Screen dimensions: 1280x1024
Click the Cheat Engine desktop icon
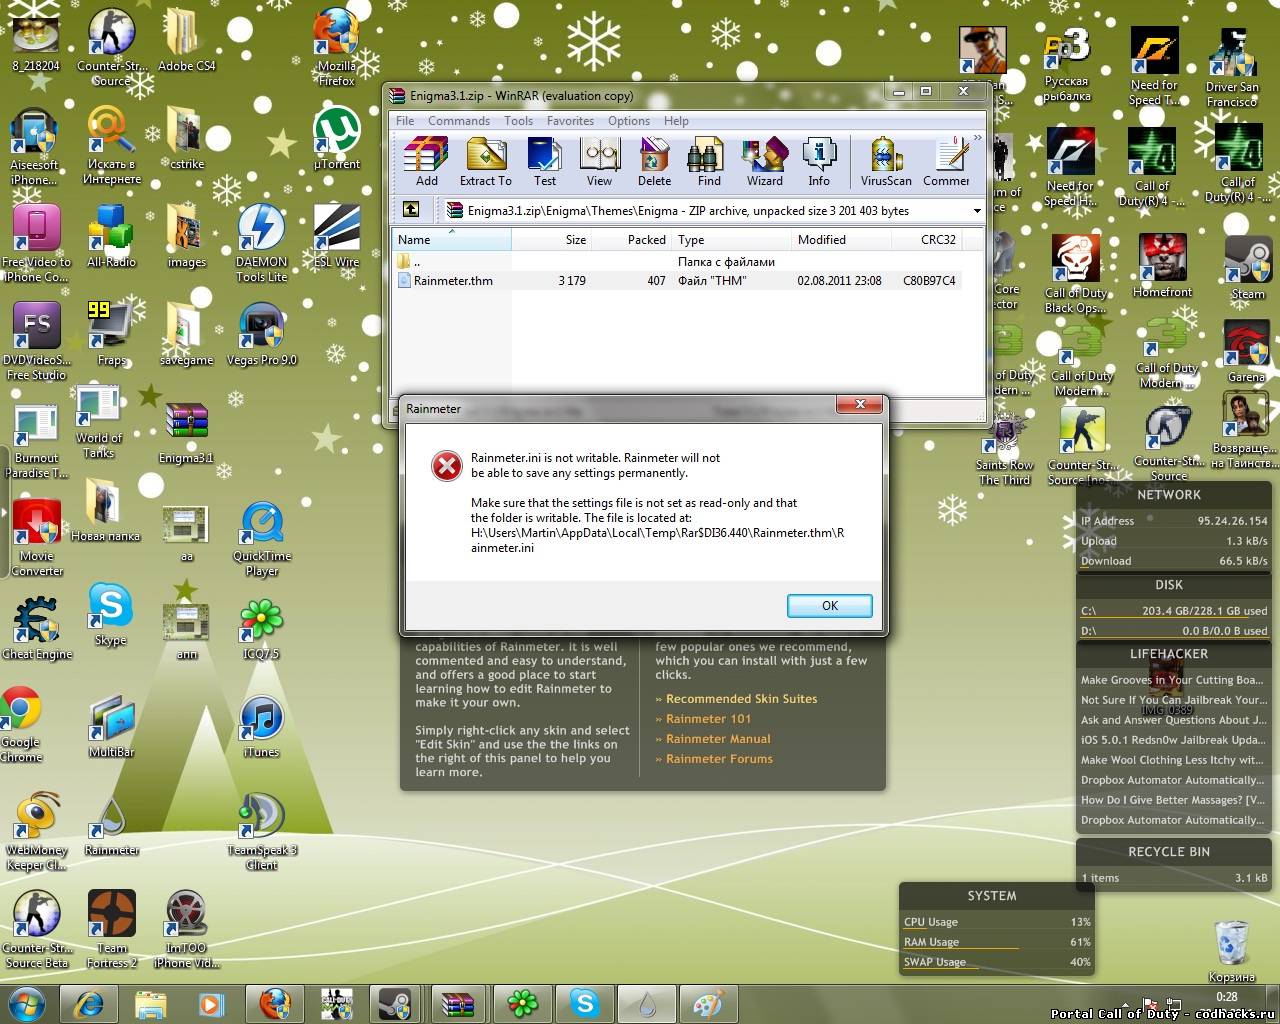37,628
